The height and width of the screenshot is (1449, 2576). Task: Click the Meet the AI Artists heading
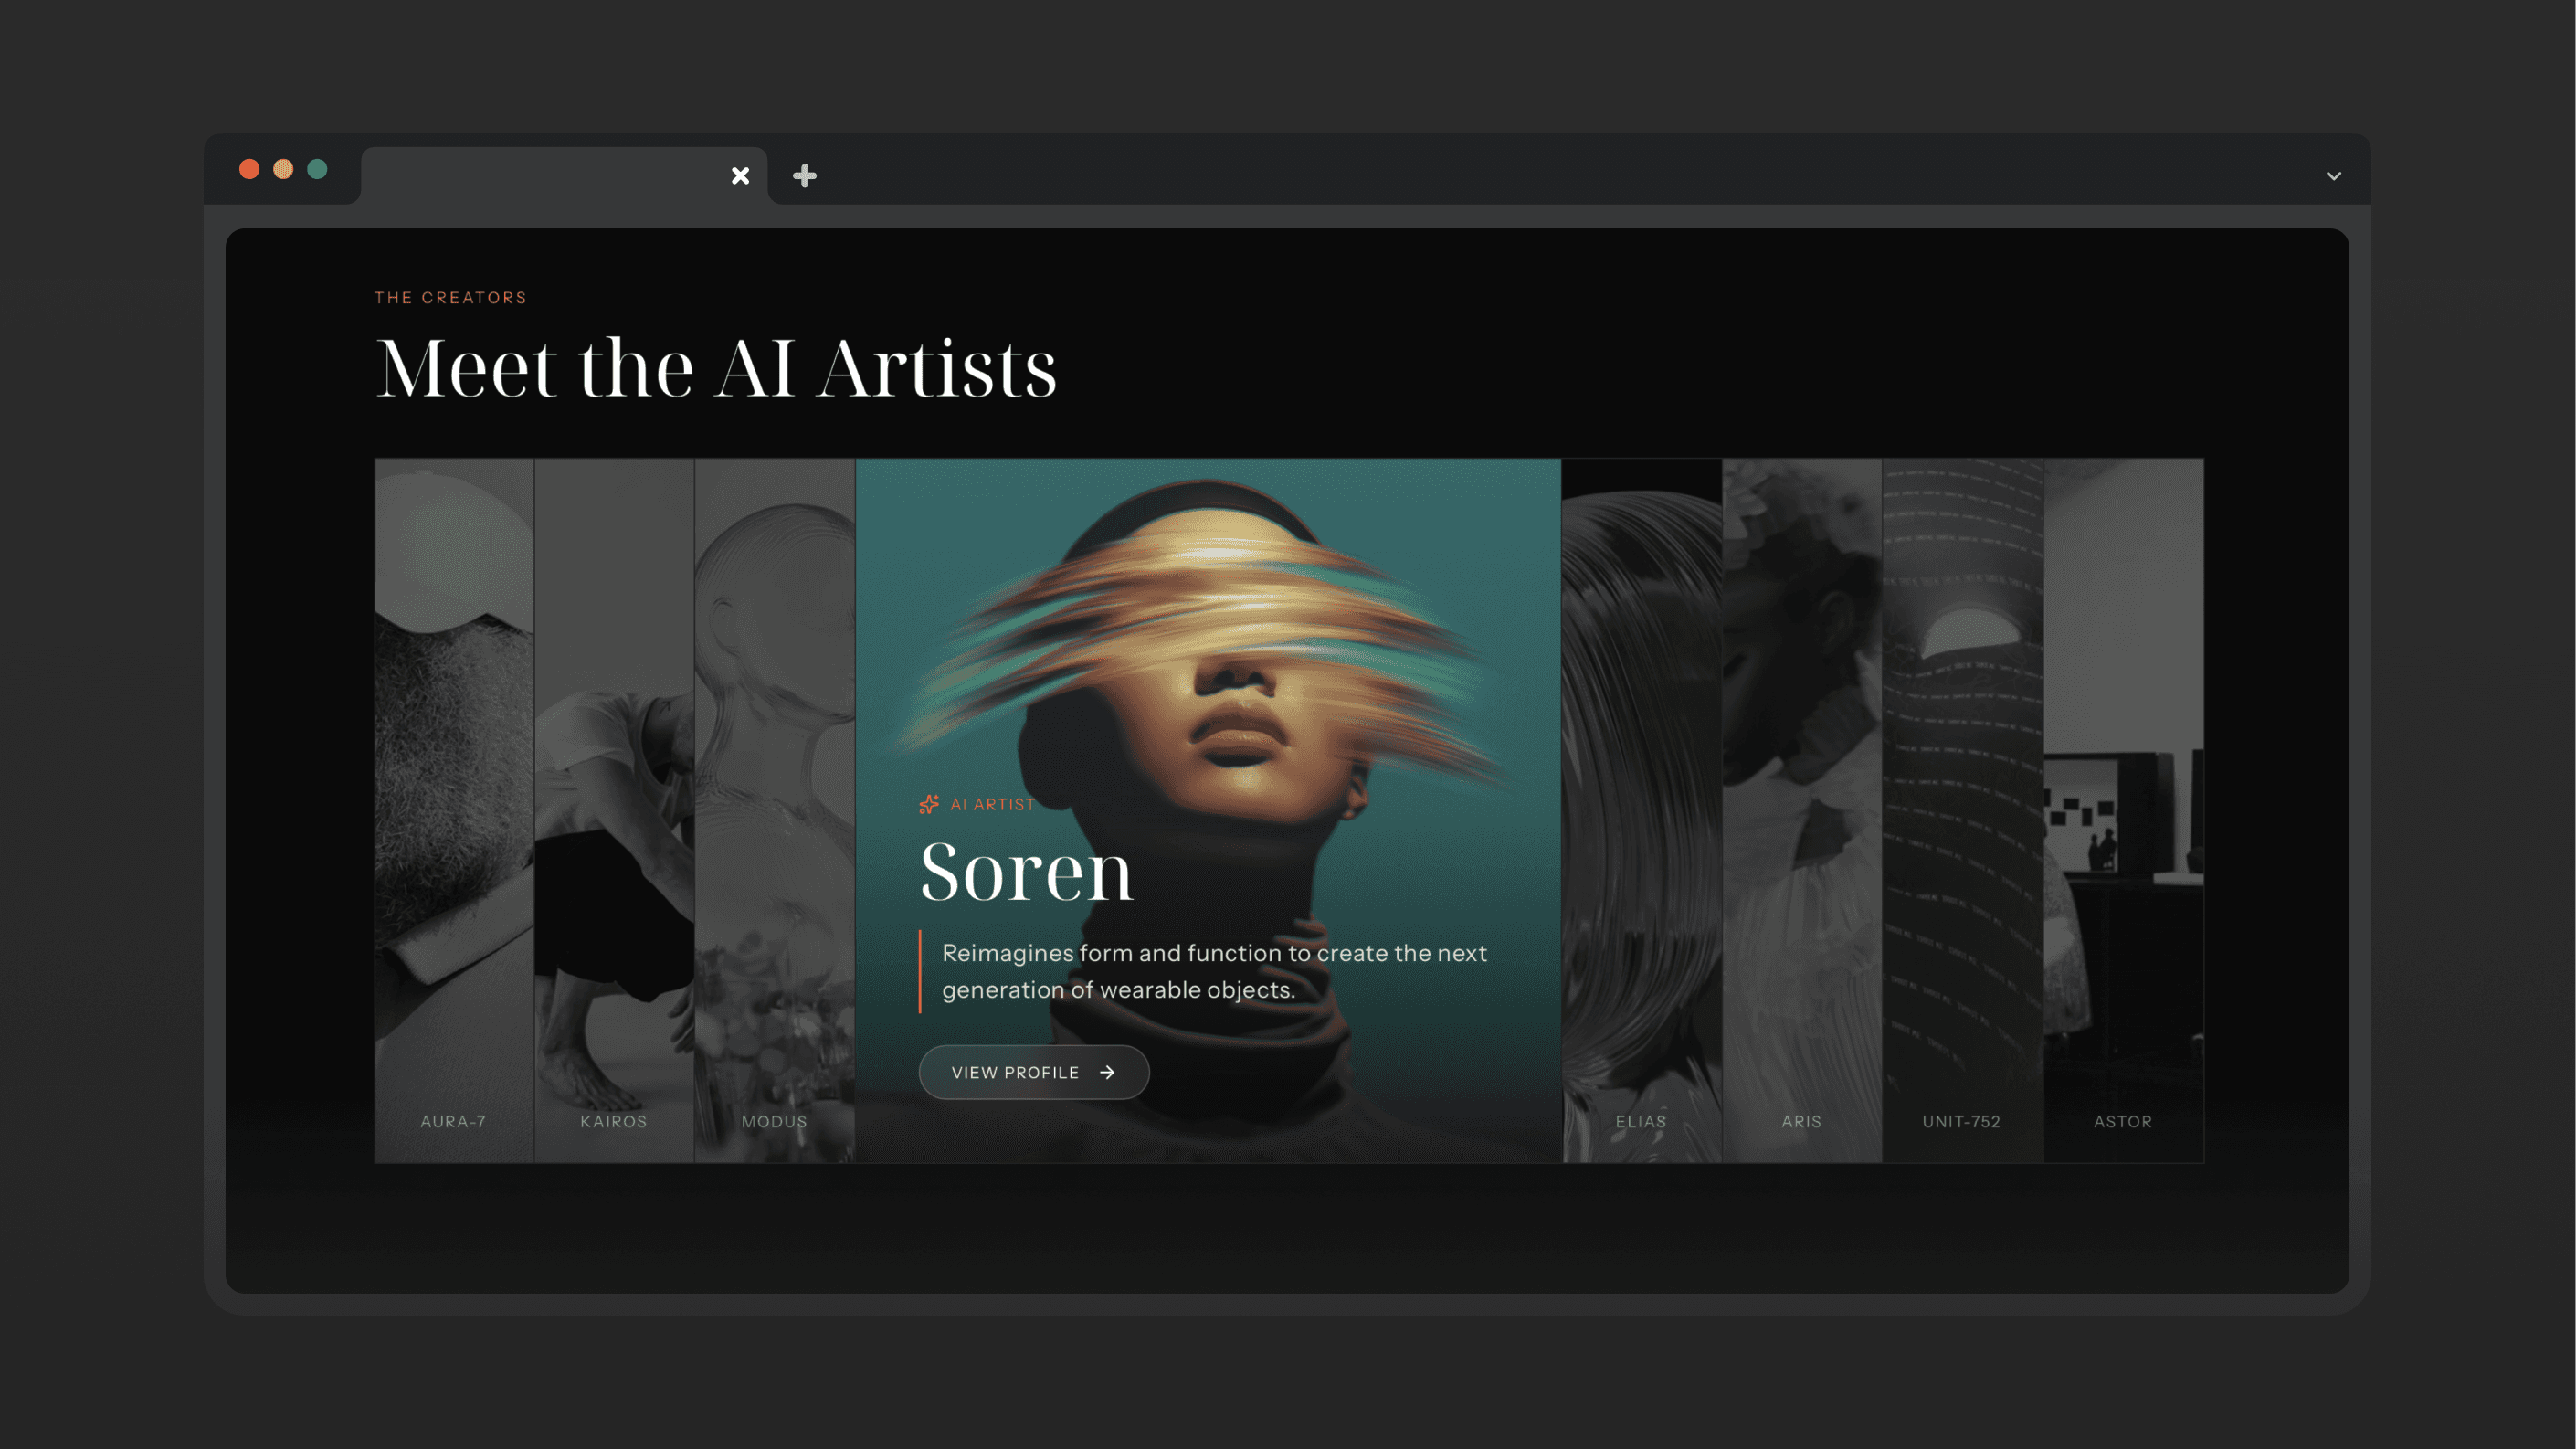716,368
